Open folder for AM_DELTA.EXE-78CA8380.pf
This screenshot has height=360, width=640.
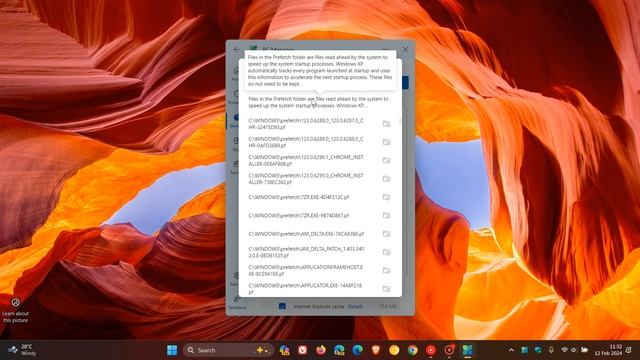pos(386,234)
